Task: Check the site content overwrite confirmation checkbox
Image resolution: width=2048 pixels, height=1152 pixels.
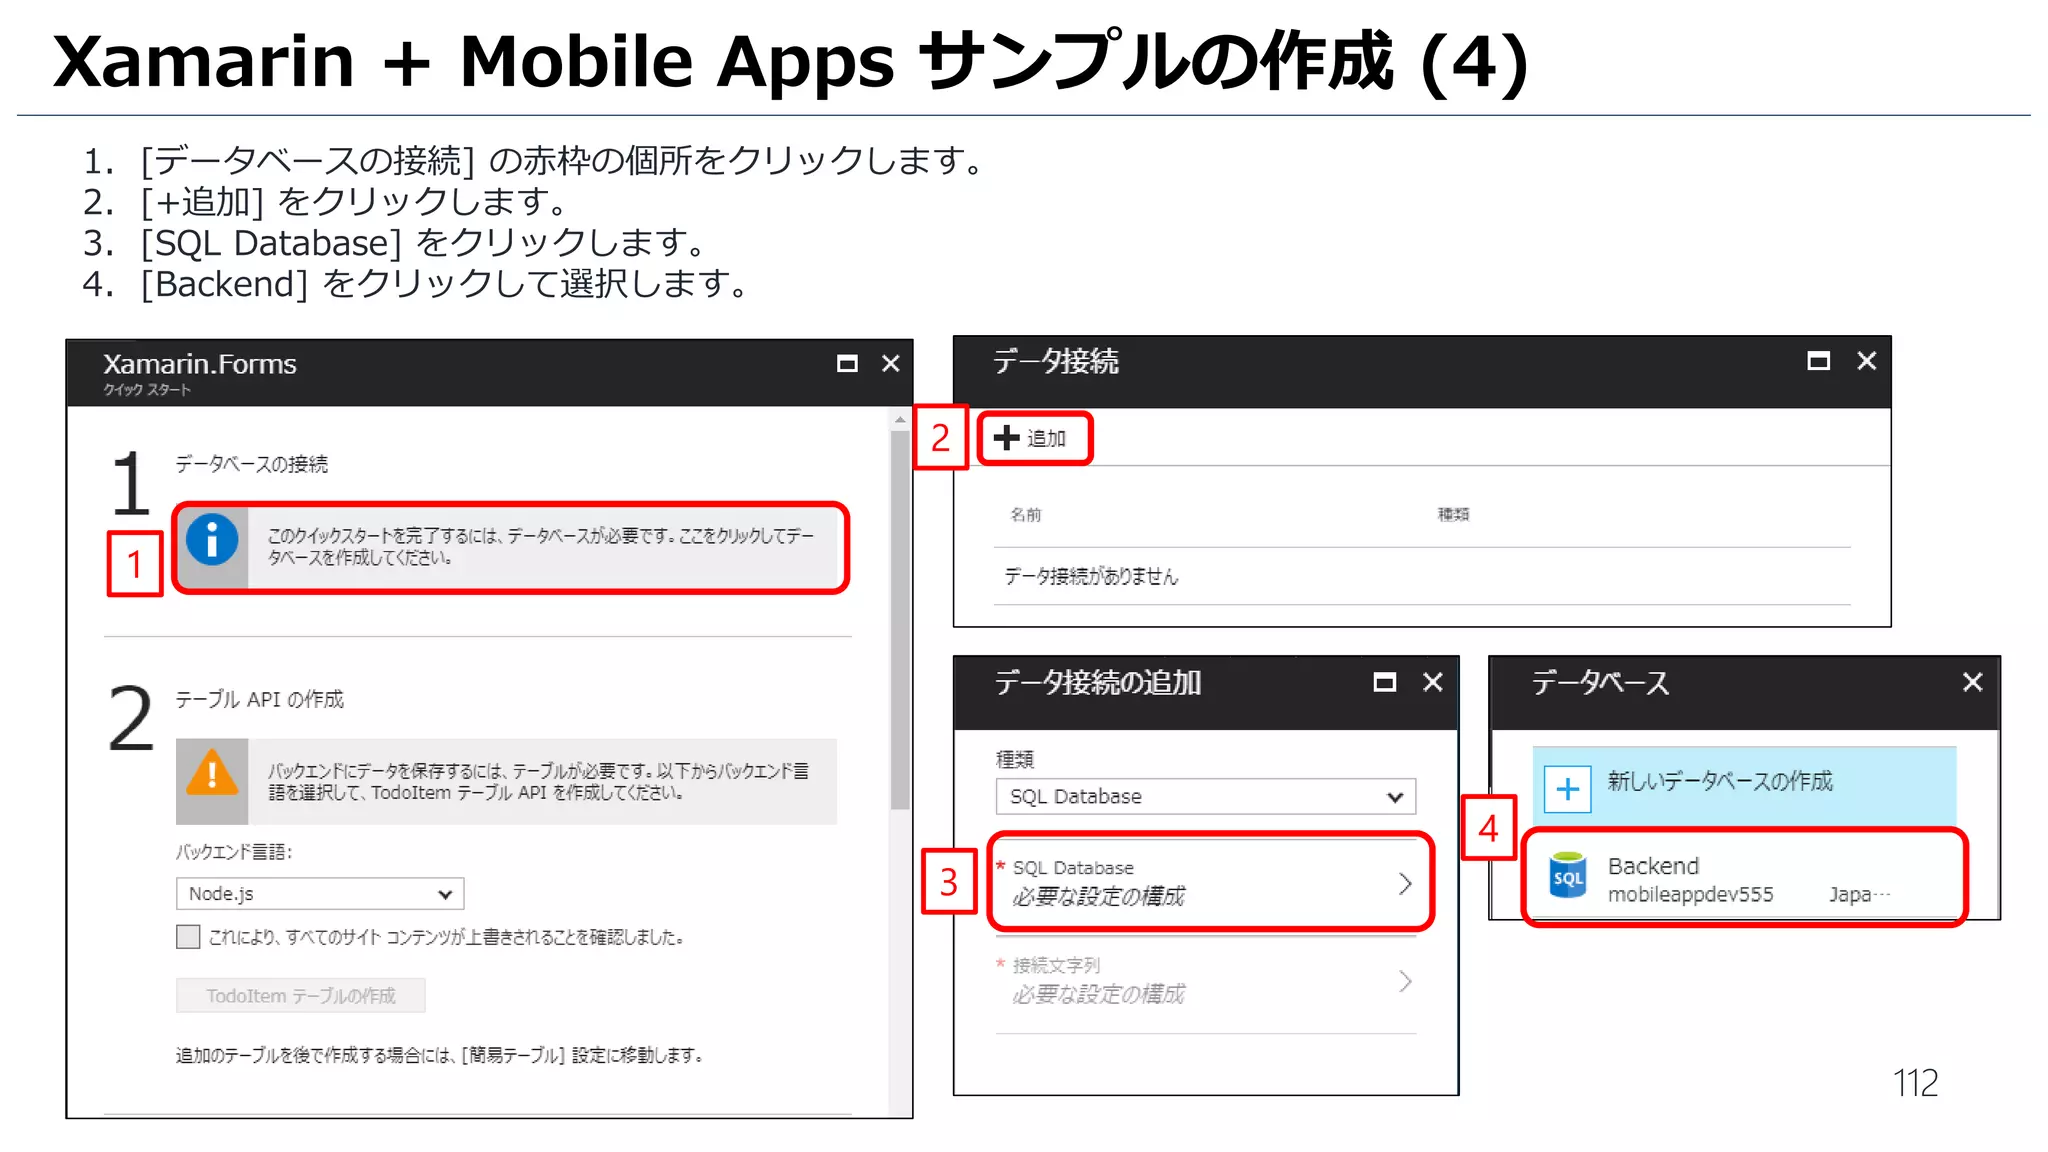Action: [188, 937]
